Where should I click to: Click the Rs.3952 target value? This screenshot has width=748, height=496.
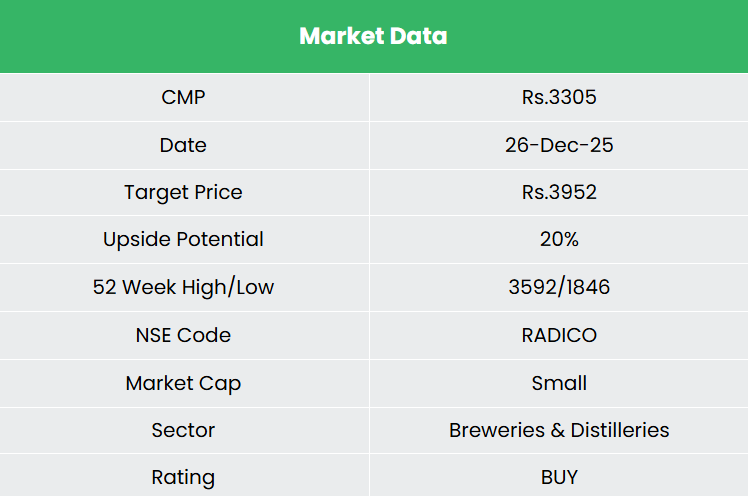click(x=559, y=192)
